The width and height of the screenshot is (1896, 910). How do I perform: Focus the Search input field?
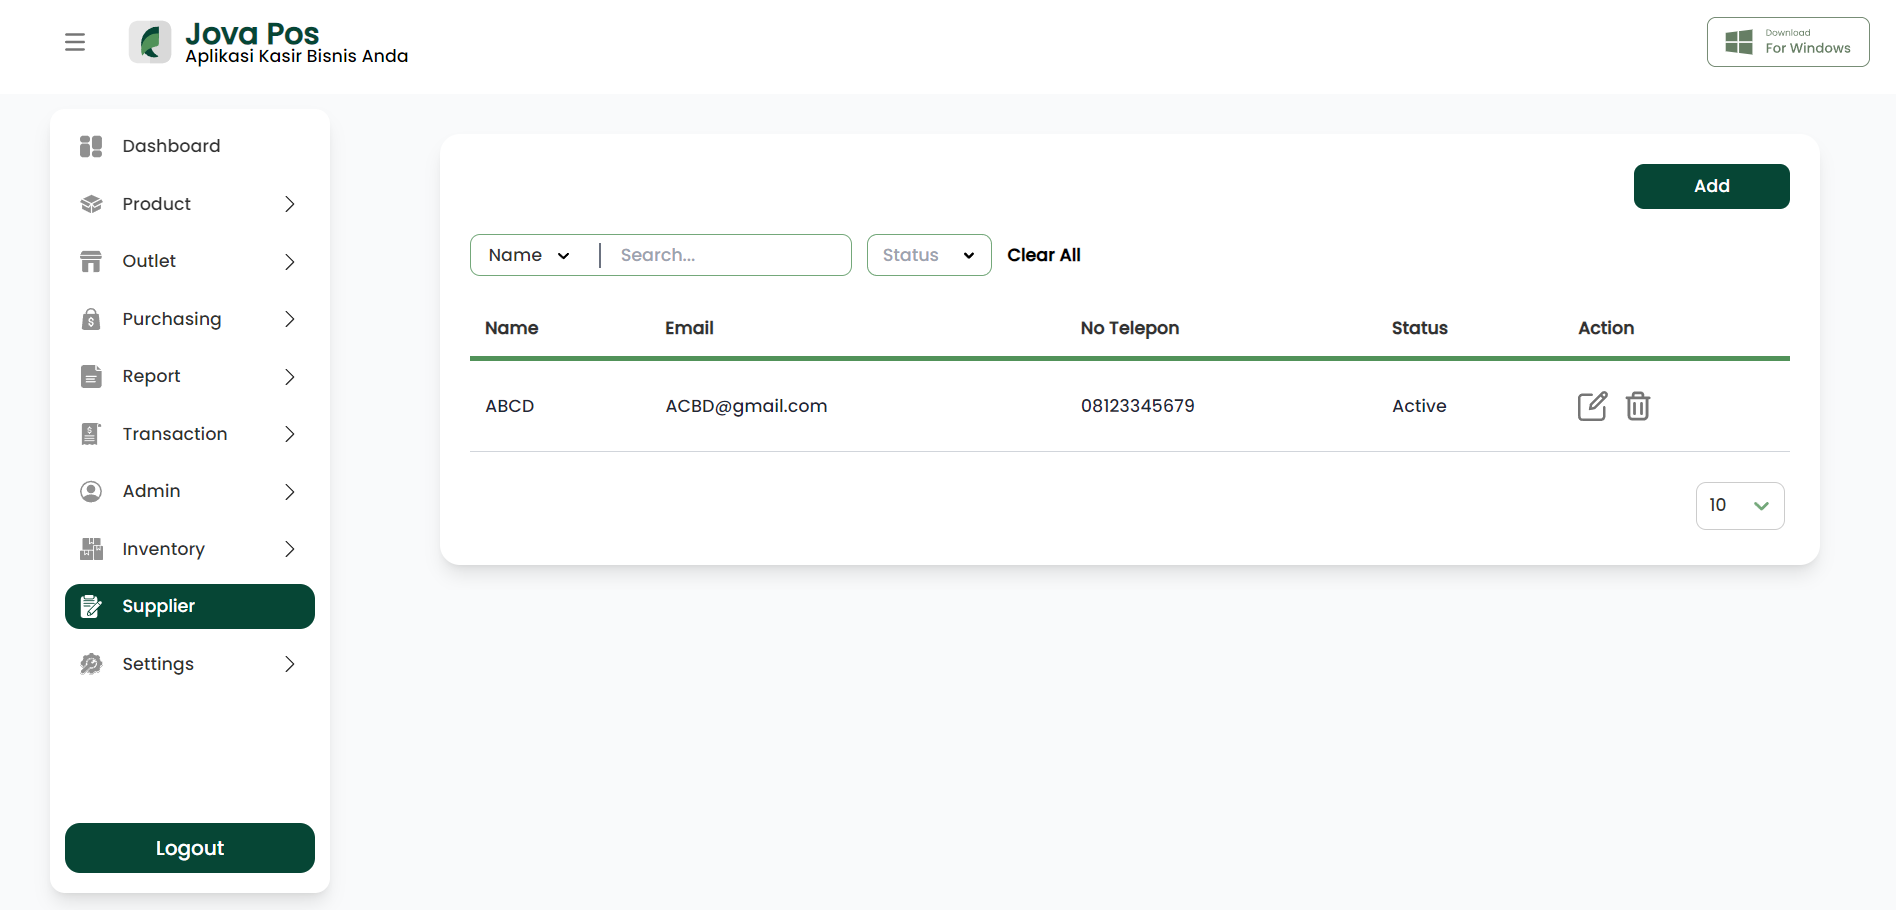pos(730,255)
